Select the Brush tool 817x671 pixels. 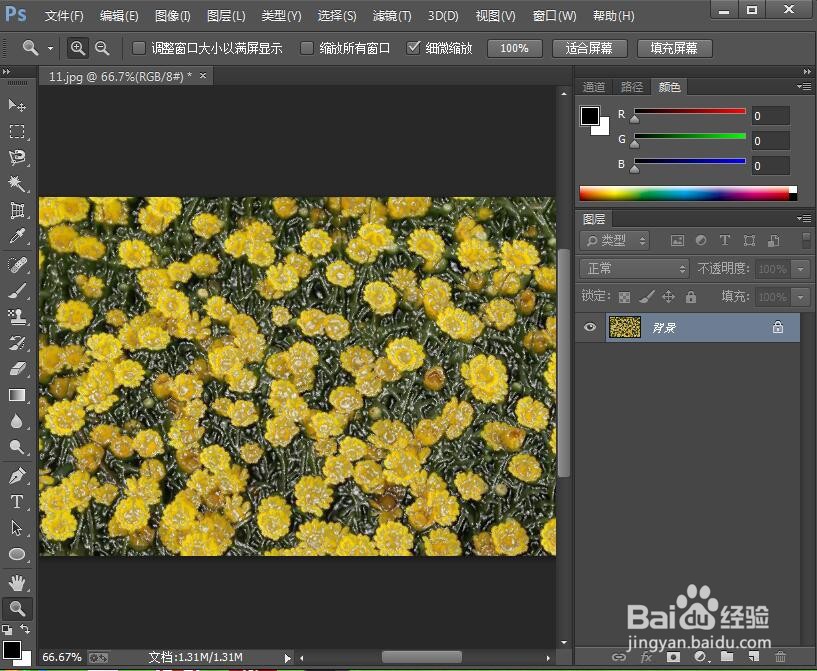pos(17,290)
